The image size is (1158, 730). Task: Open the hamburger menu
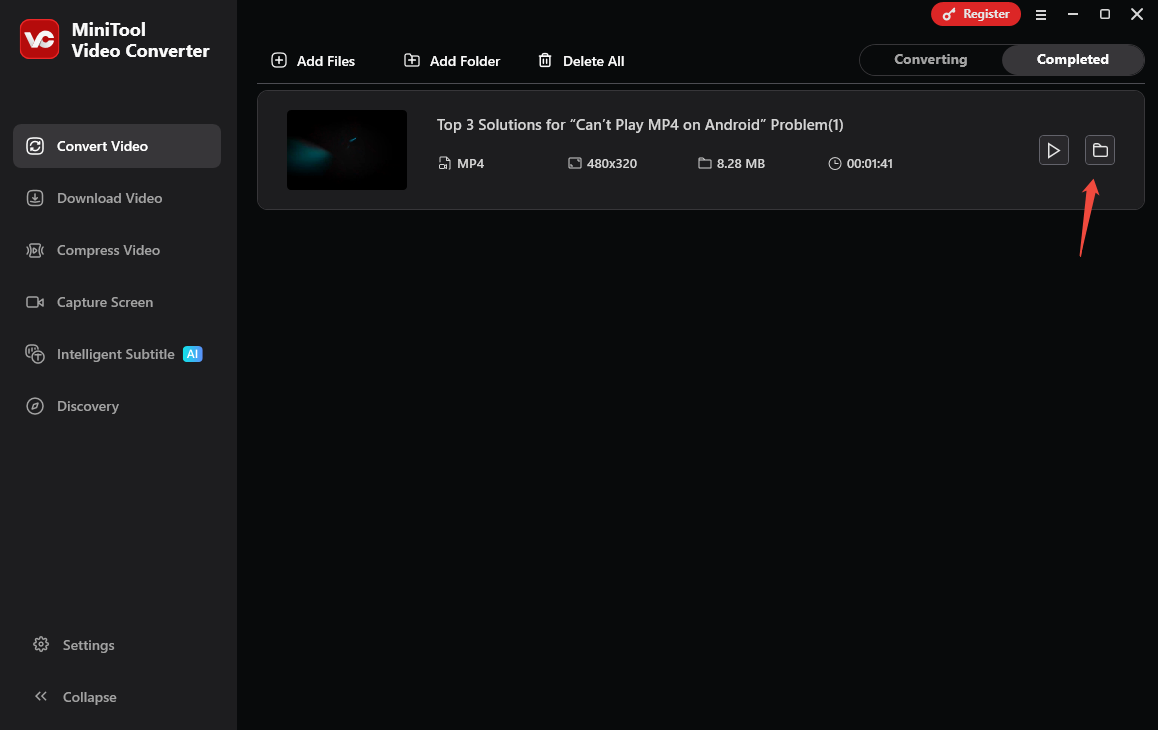pyautogui.click(x=1041, y=14)
